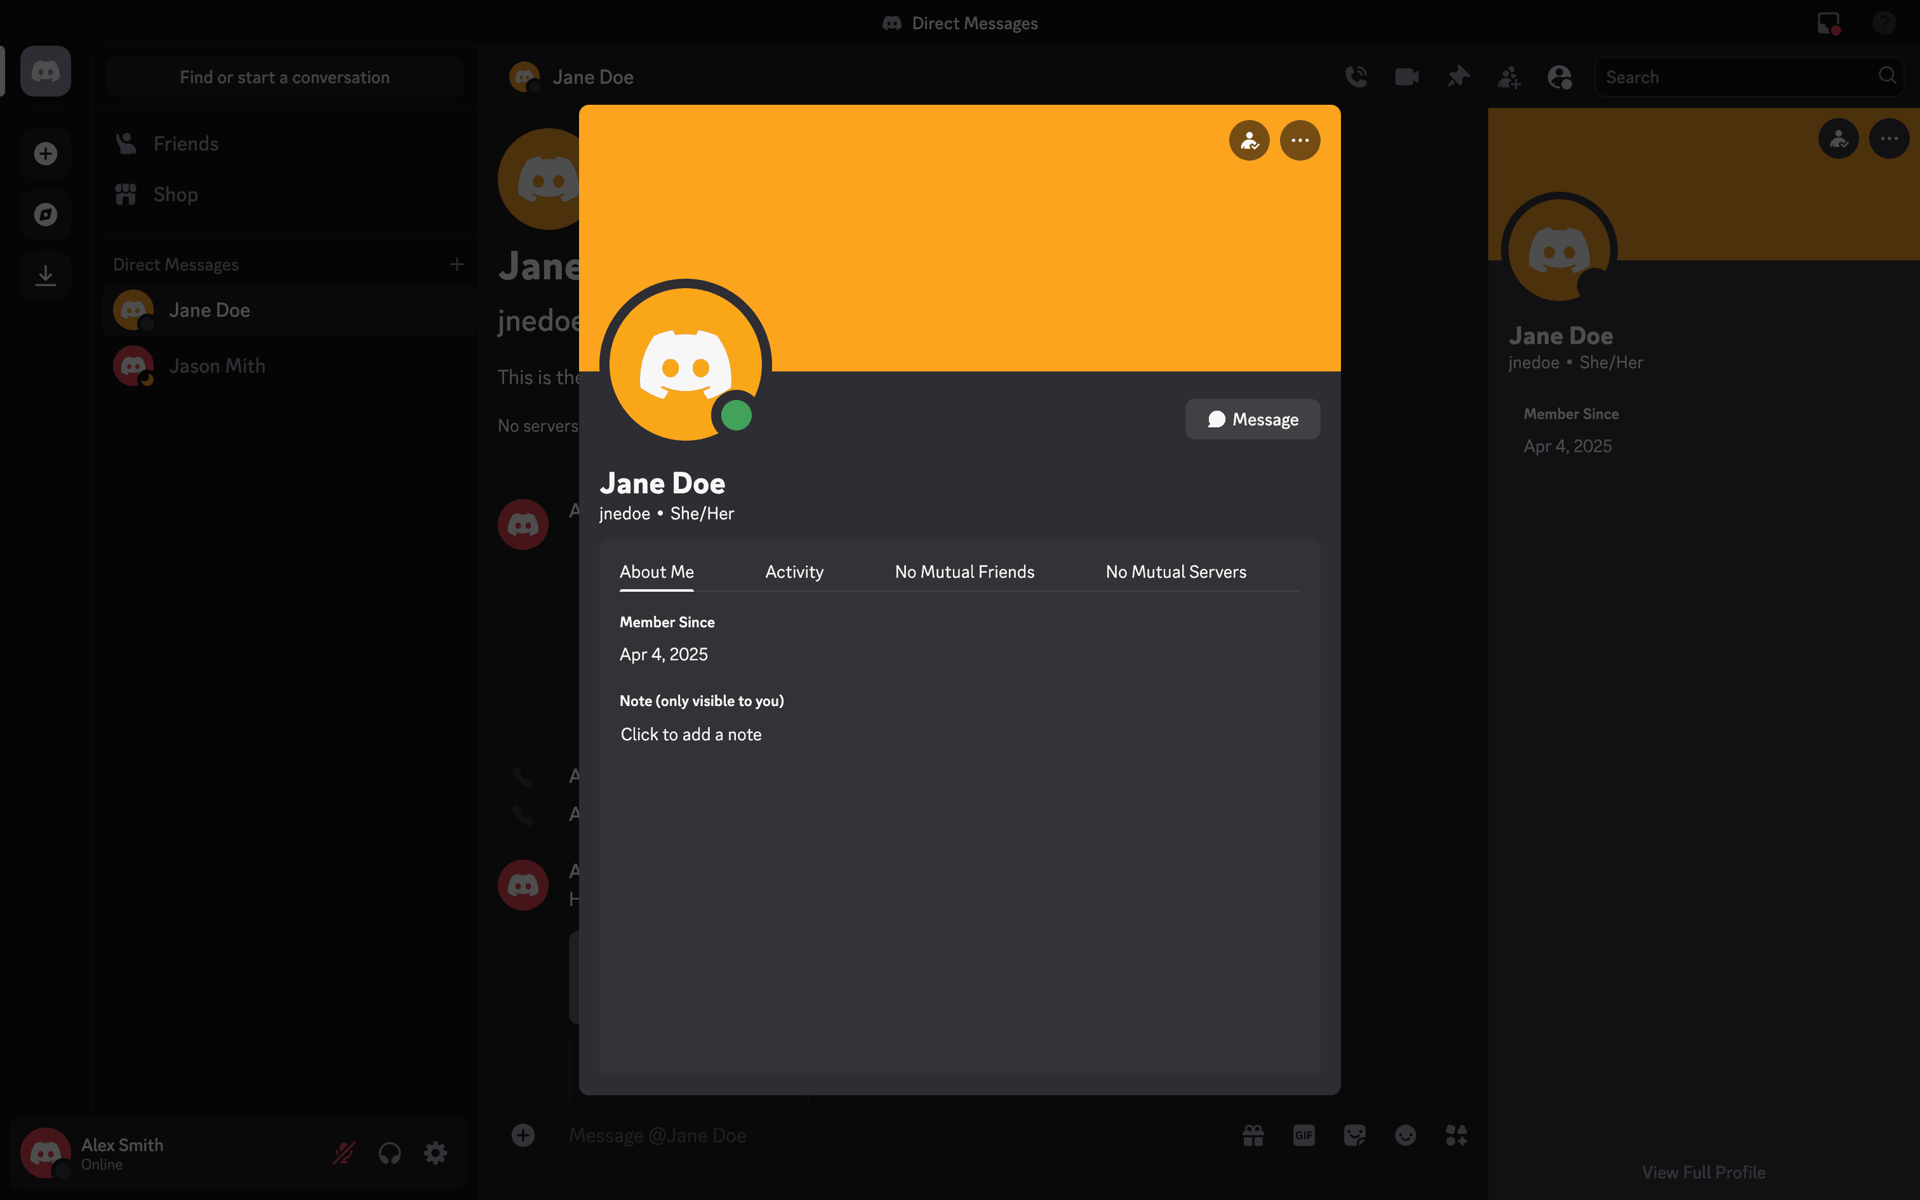Viewport: 1920px width, 1200px height.
Task: Open the GIF picker
Action: coord(1304,1135)
